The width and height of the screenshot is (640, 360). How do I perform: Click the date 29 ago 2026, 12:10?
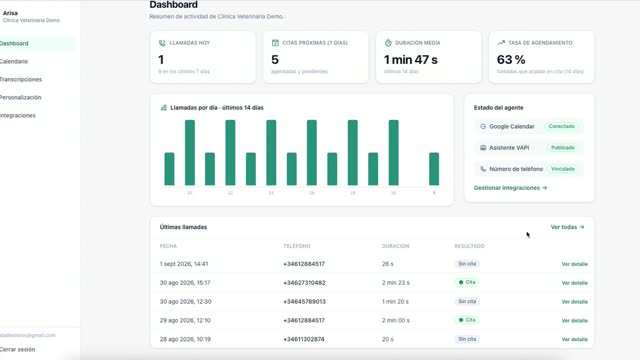coord(185,320)
